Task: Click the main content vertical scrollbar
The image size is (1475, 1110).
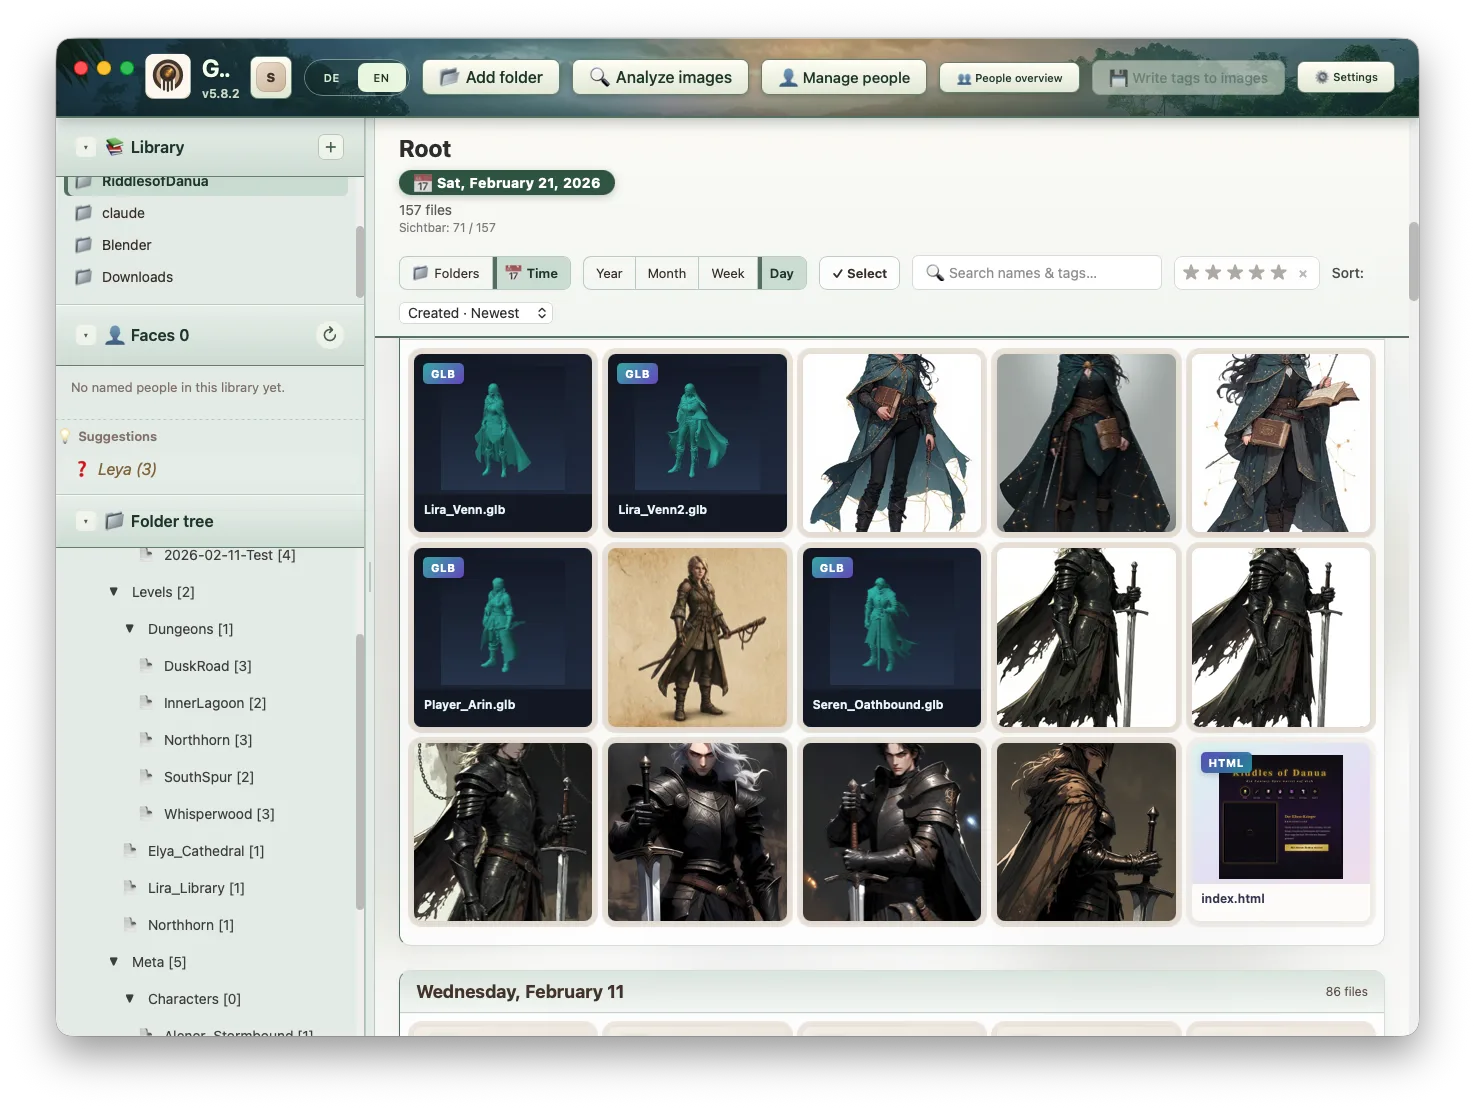Action: [x=1414, y=261]
